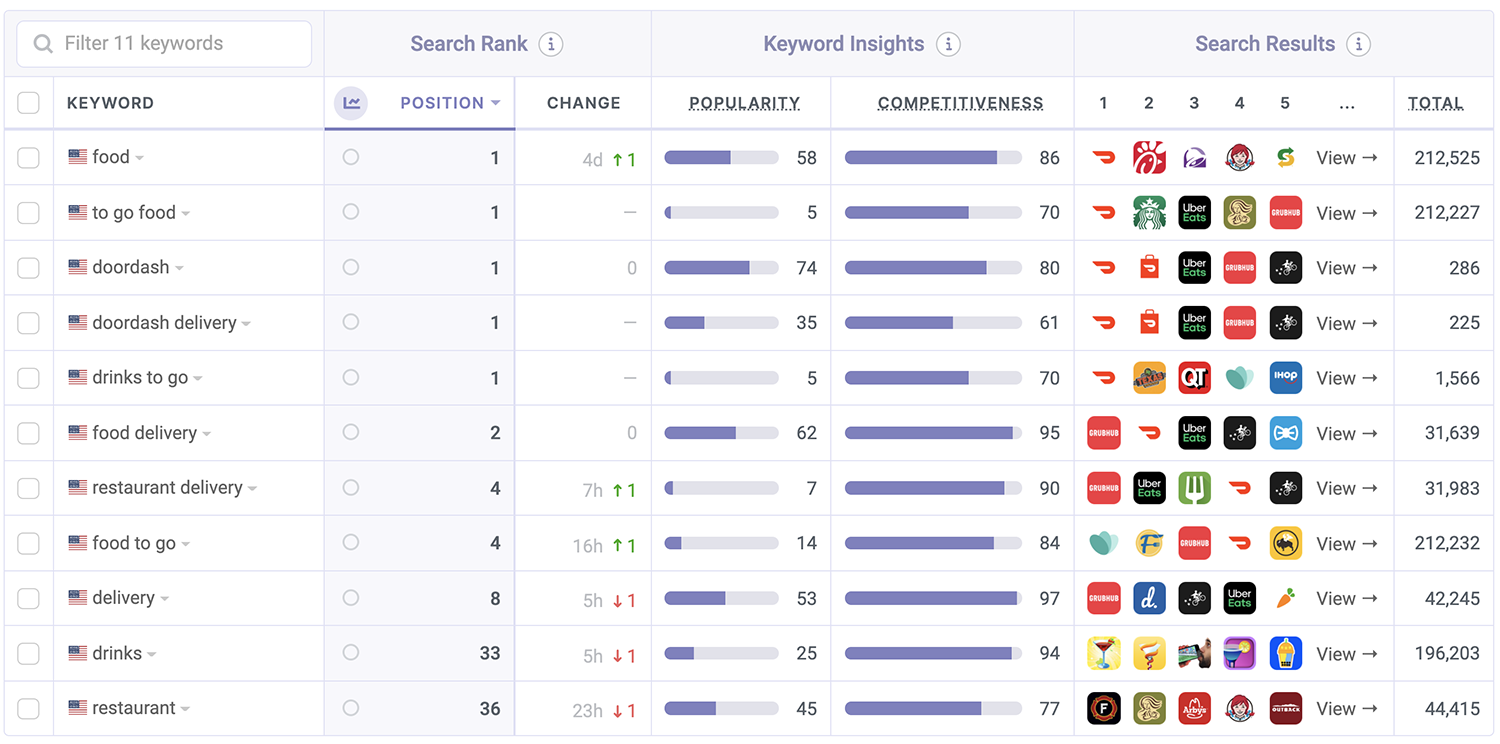Click Taco Bell icon in food row

tap(1194, 158)
